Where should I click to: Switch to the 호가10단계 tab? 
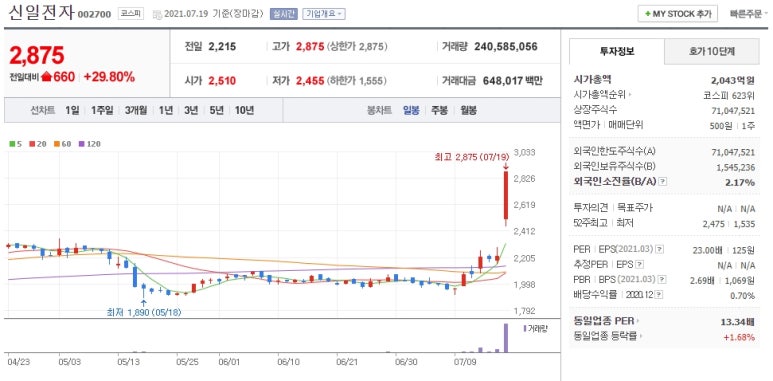[x=711, y=51]
